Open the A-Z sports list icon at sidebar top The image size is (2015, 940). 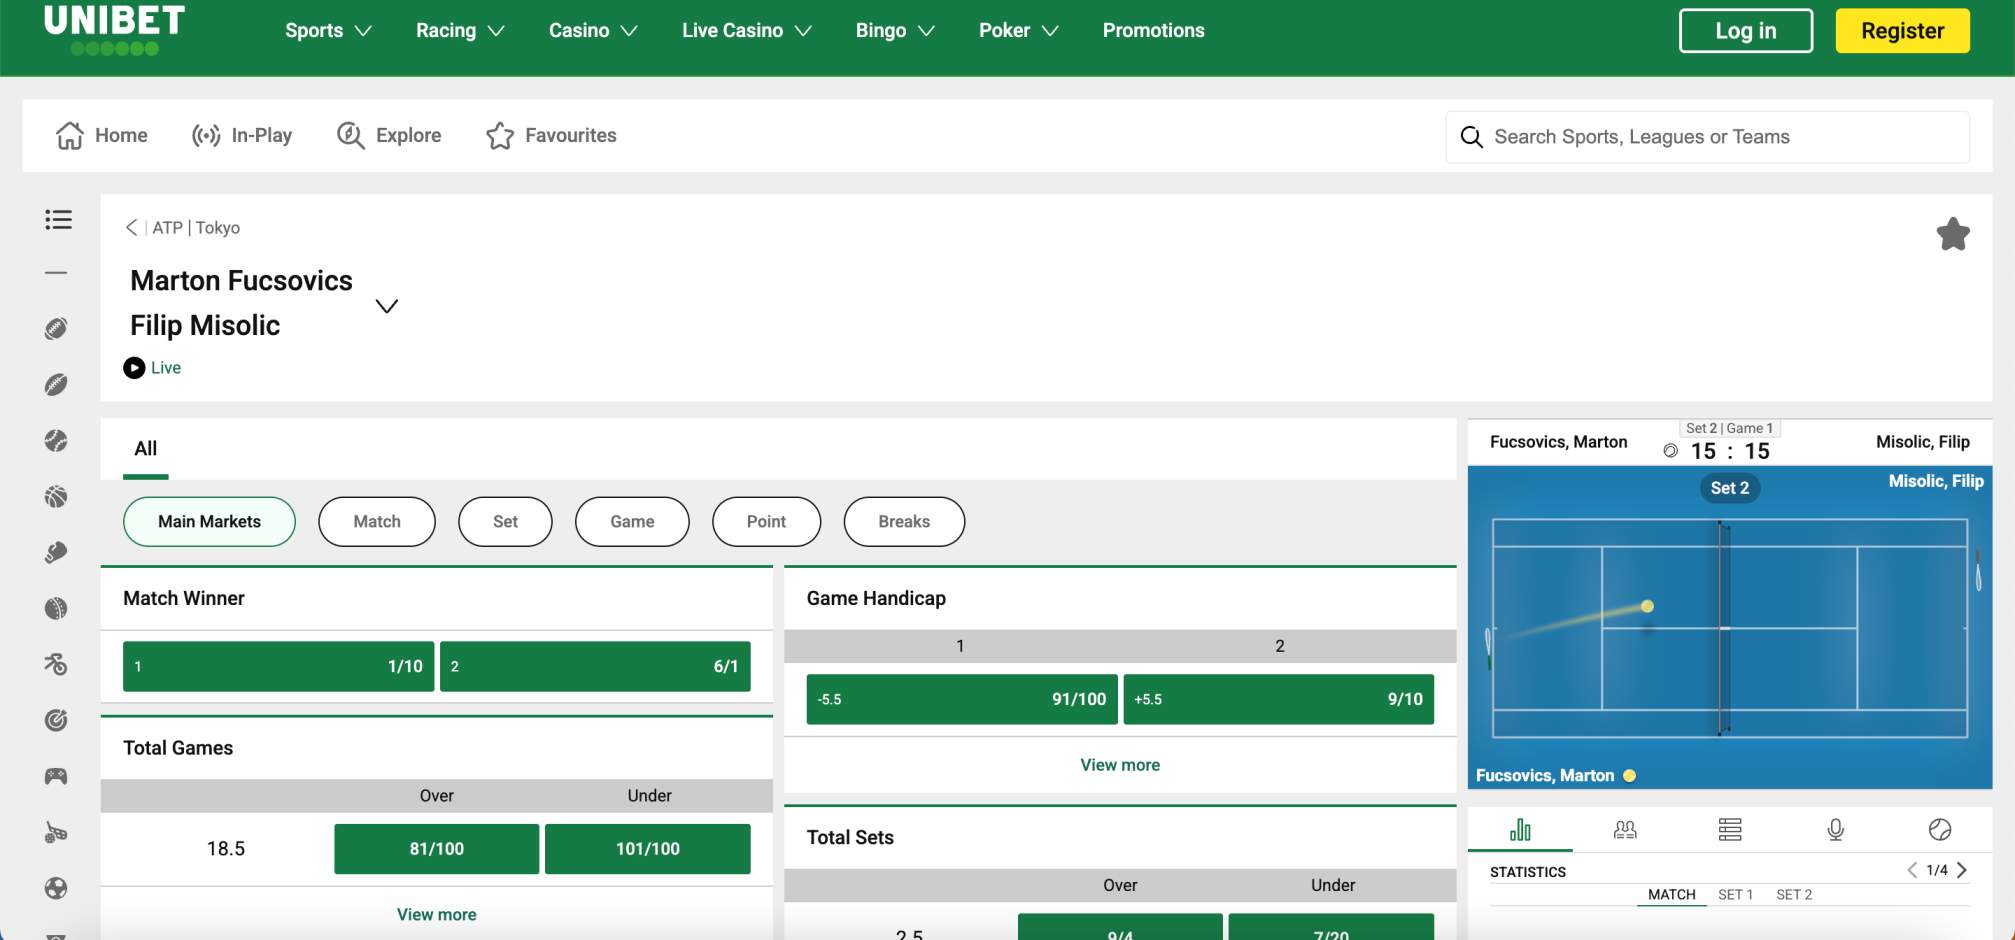click(57, 220)
